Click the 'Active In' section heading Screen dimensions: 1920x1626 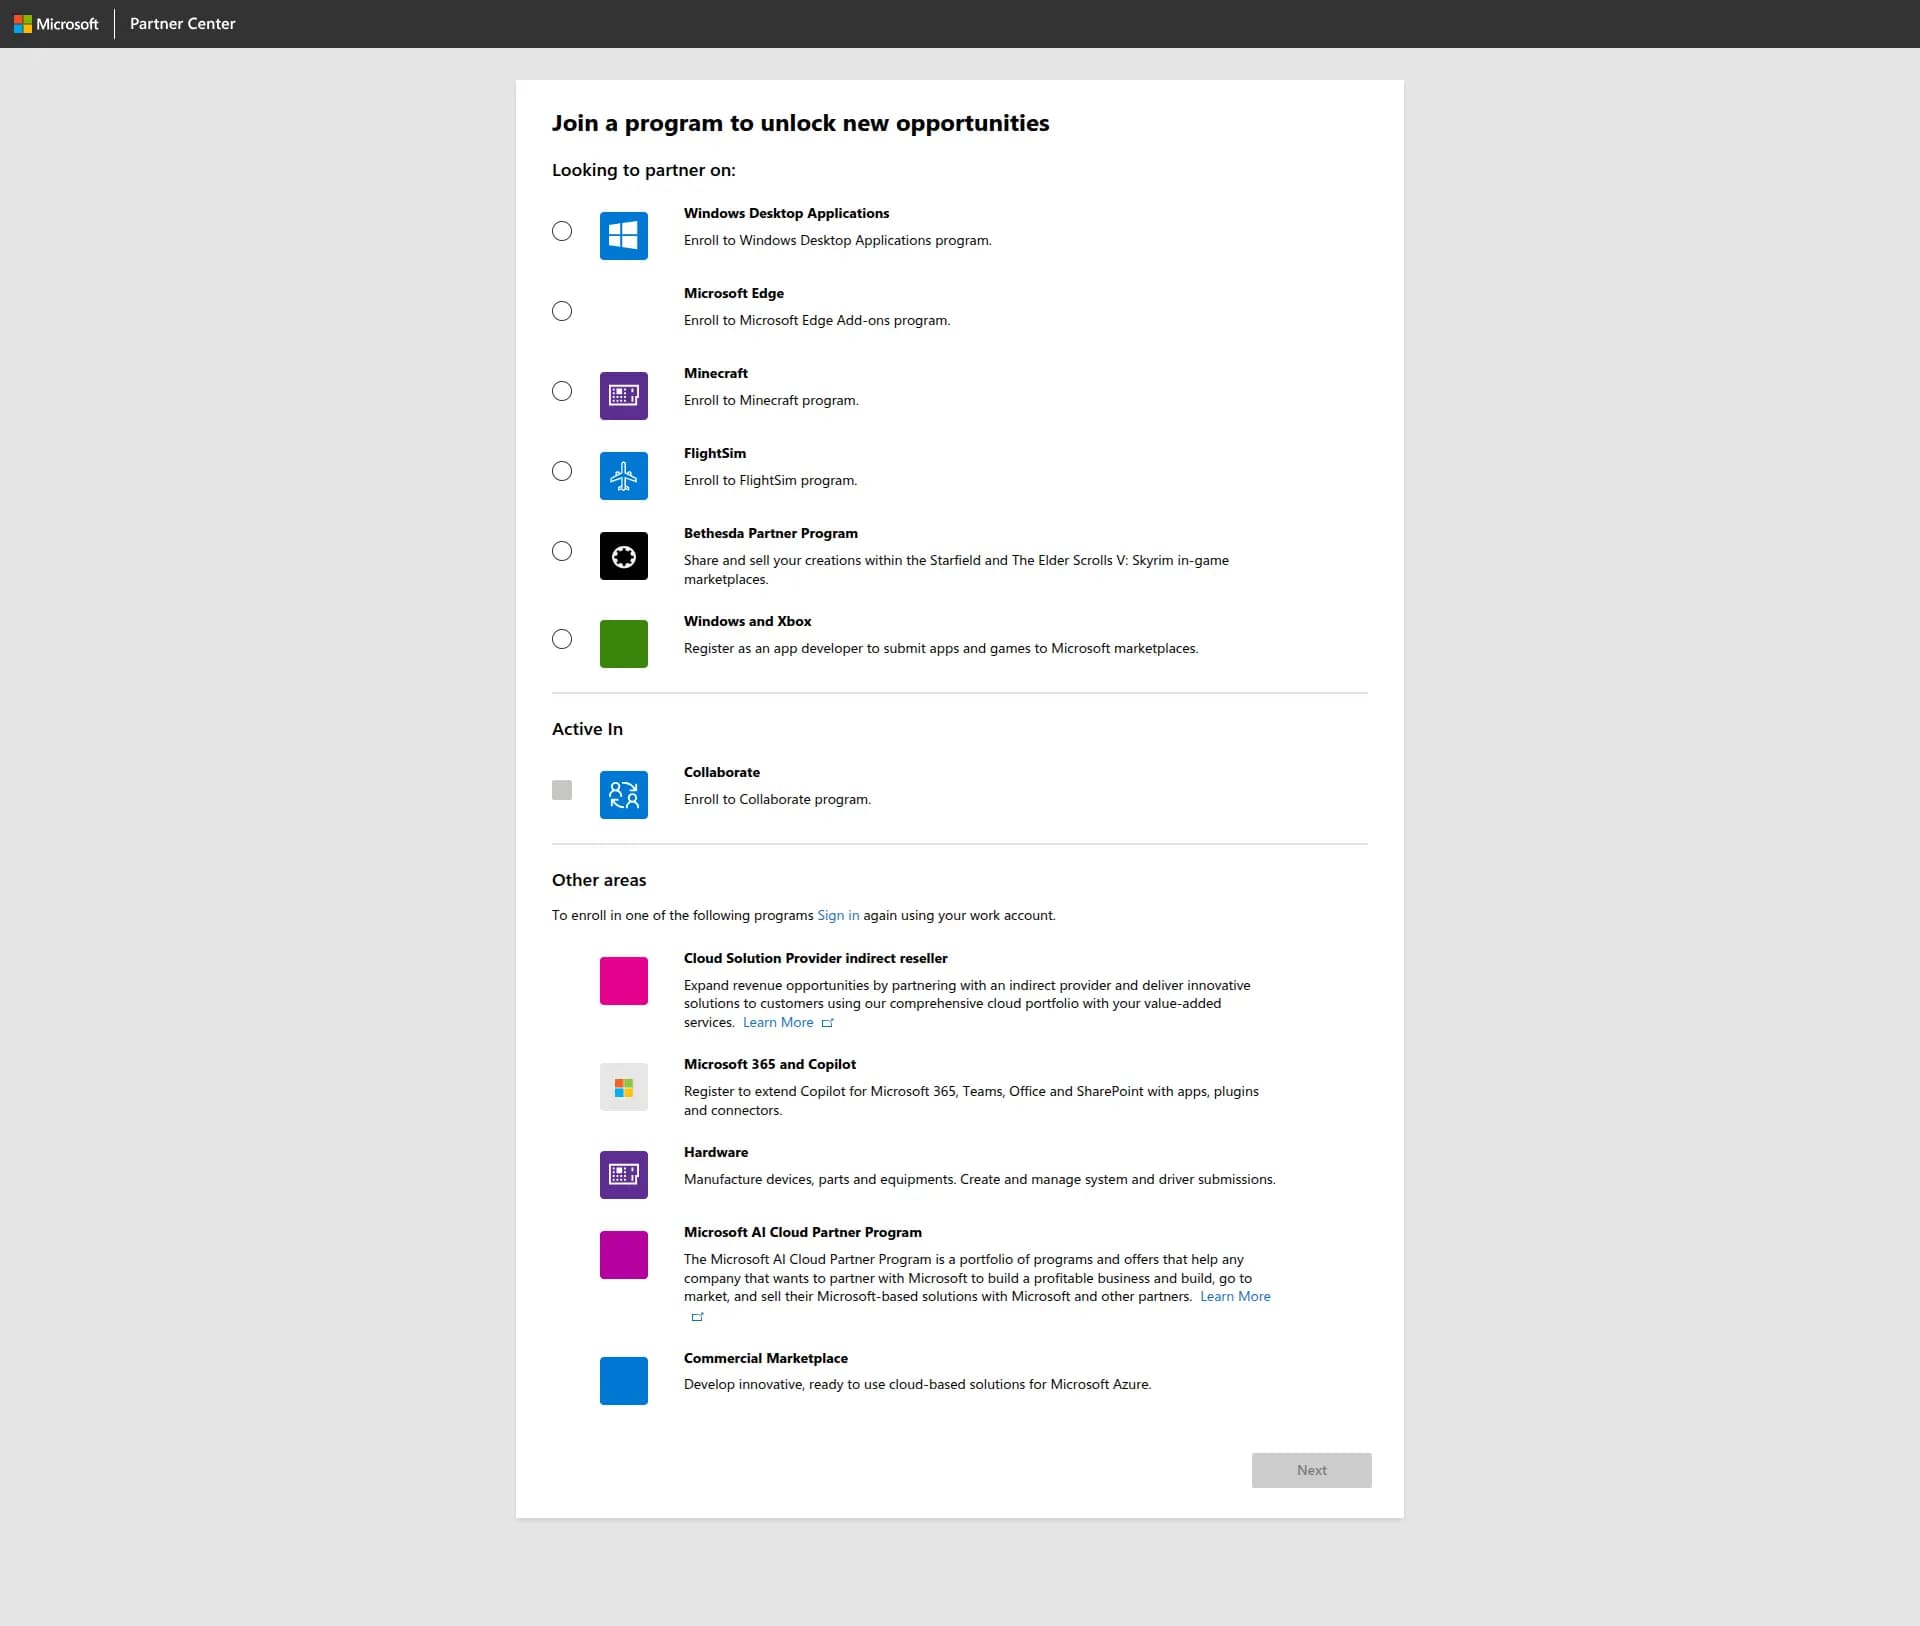click(x=587, y=729)
